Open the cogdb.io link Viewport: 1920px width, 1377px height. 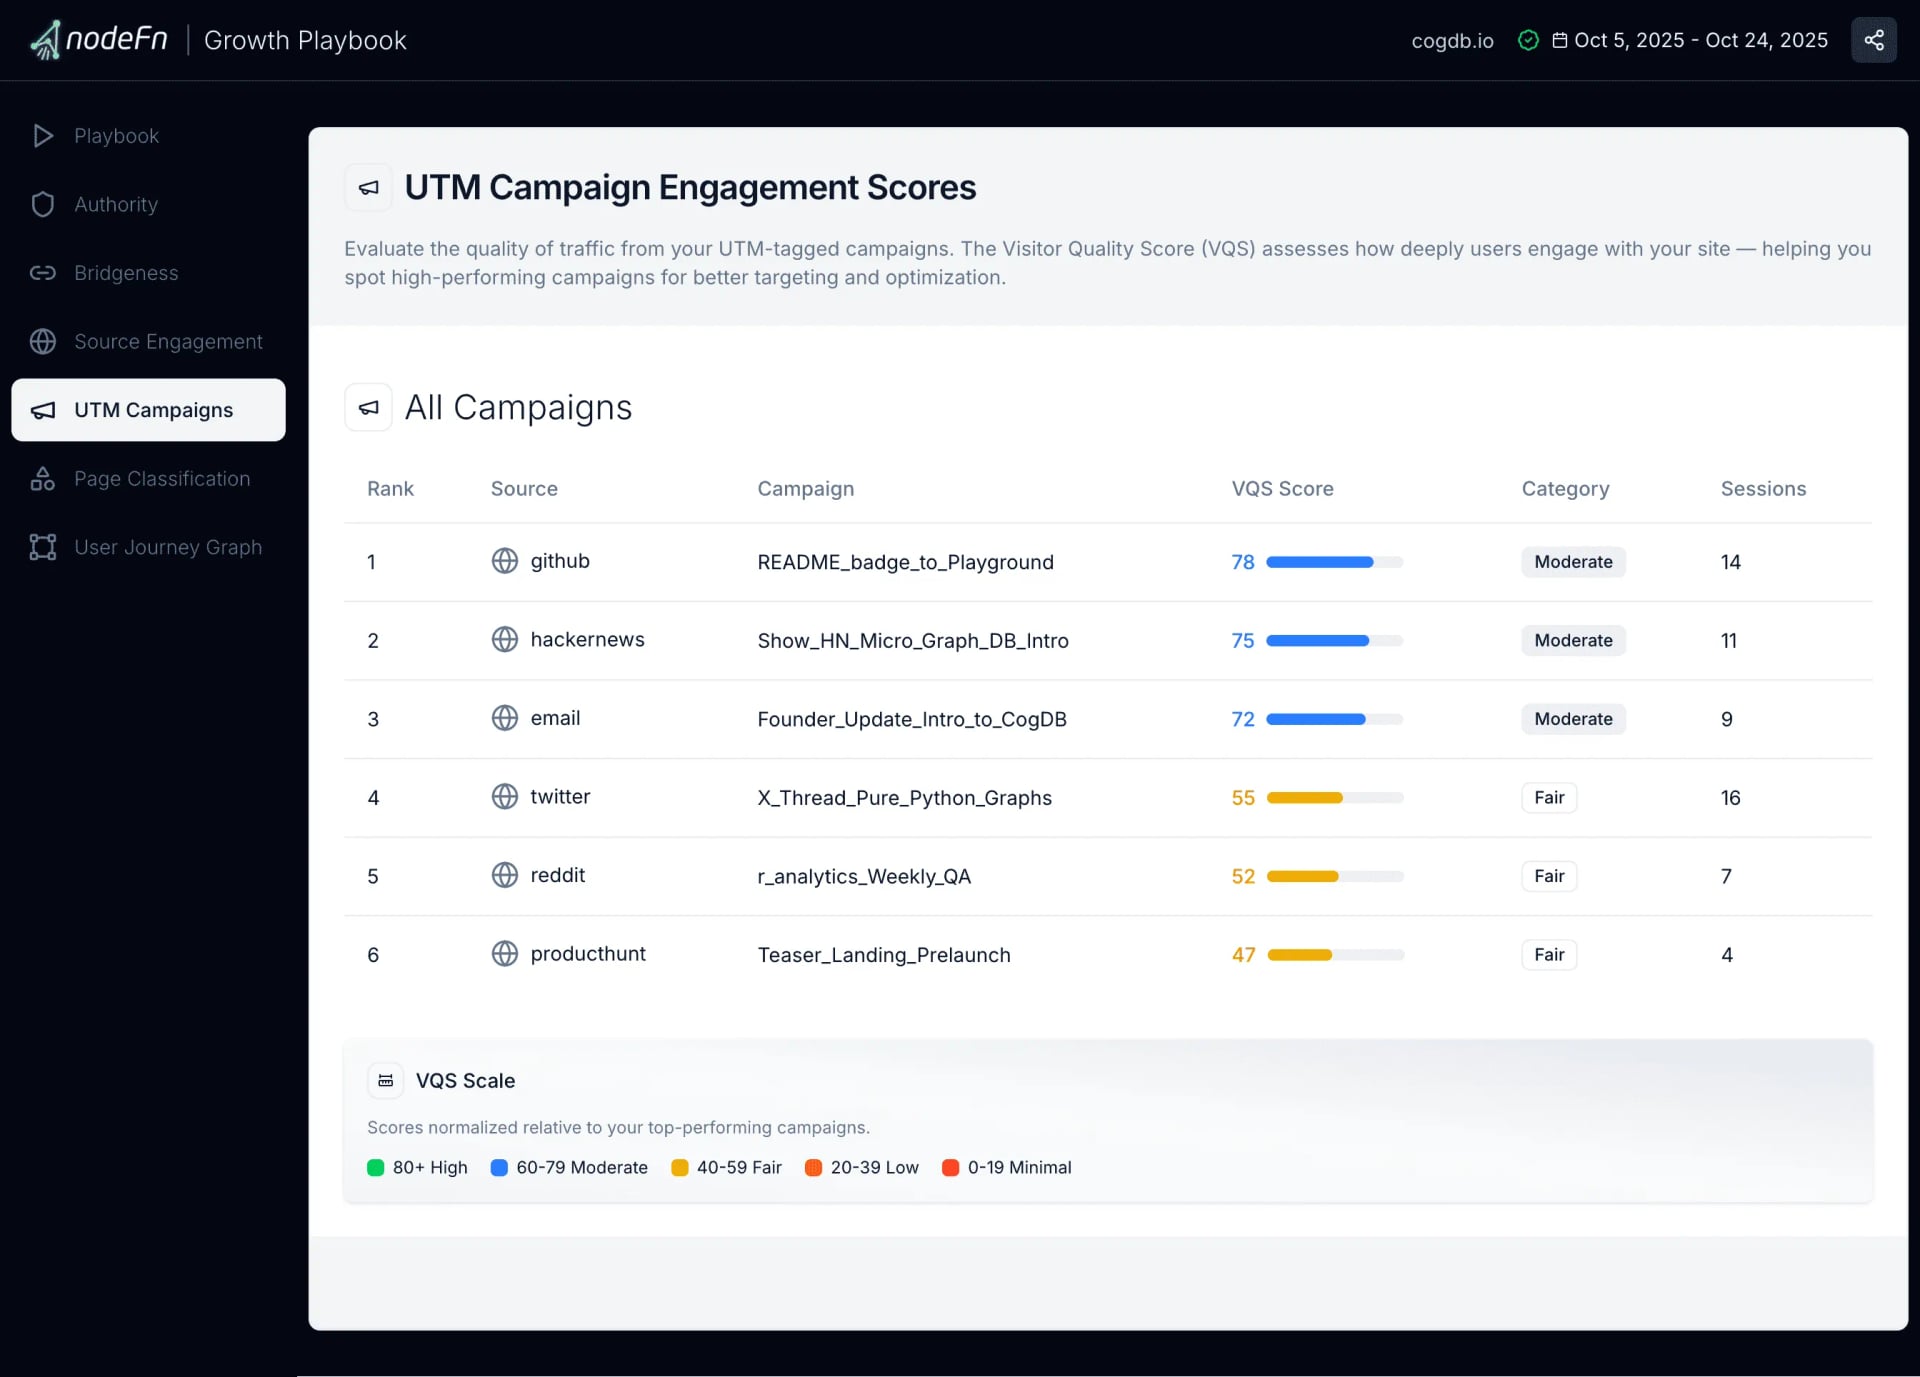[x=1452, y=41]
